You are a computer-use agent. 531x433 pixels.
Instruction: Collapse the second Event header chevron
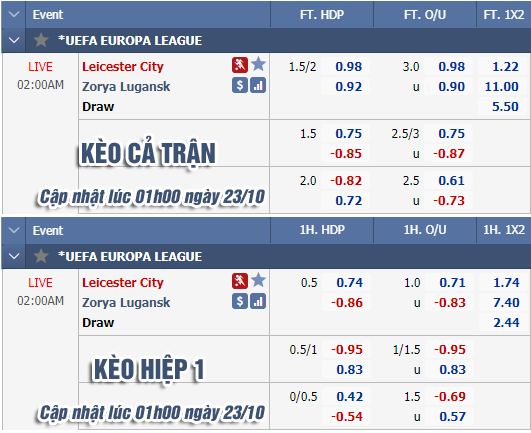pyautogui.click(x=14, y=230)
